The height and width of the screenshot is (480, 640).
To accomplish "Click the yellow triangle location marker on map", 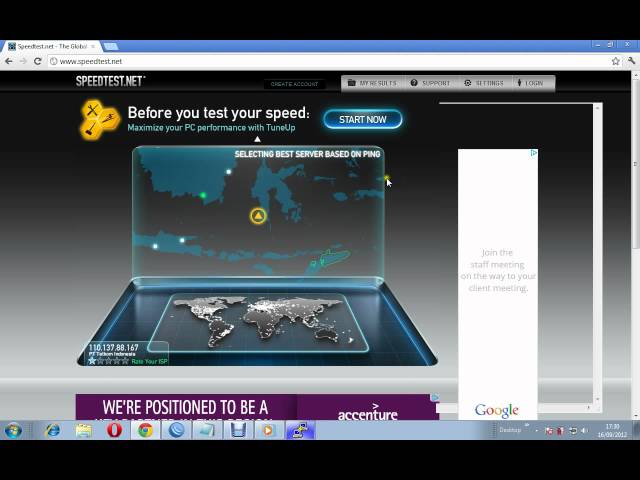I will pyautogui.click(x=258, y=216).
